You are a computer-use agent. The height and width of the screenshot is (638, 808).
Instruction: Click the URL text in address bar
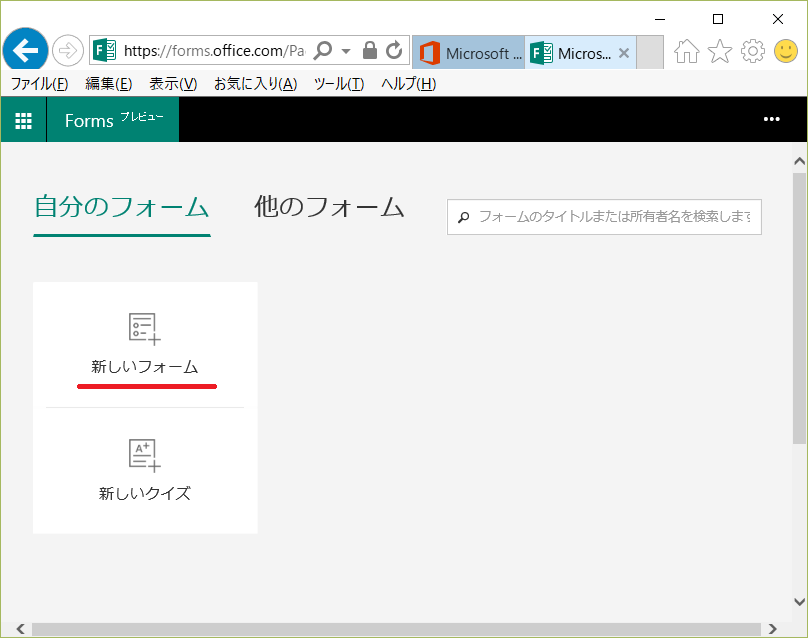tap(214, 51)
